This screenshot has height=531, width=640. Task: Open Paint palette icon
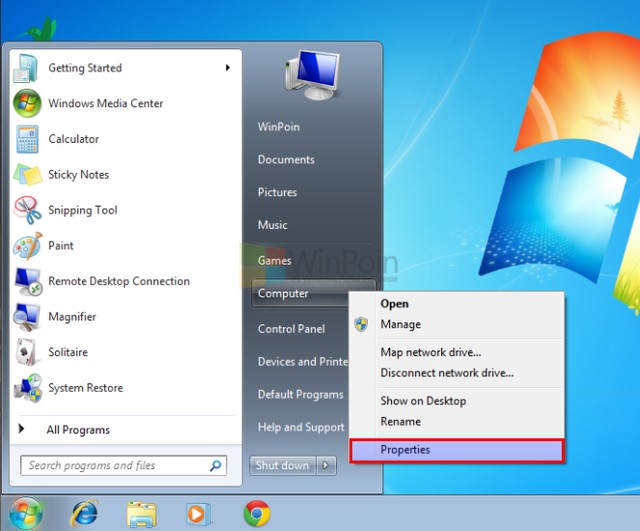point(27,246)
